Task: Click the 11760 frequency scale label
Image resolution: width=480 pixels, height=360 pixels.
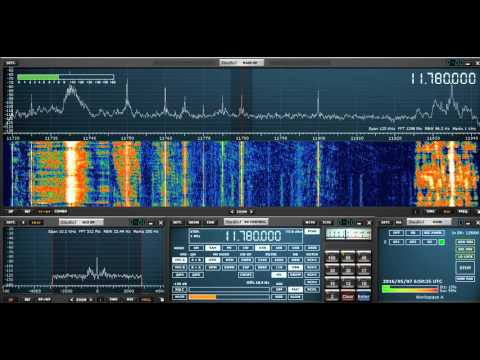Action: [x=166, y=138]
